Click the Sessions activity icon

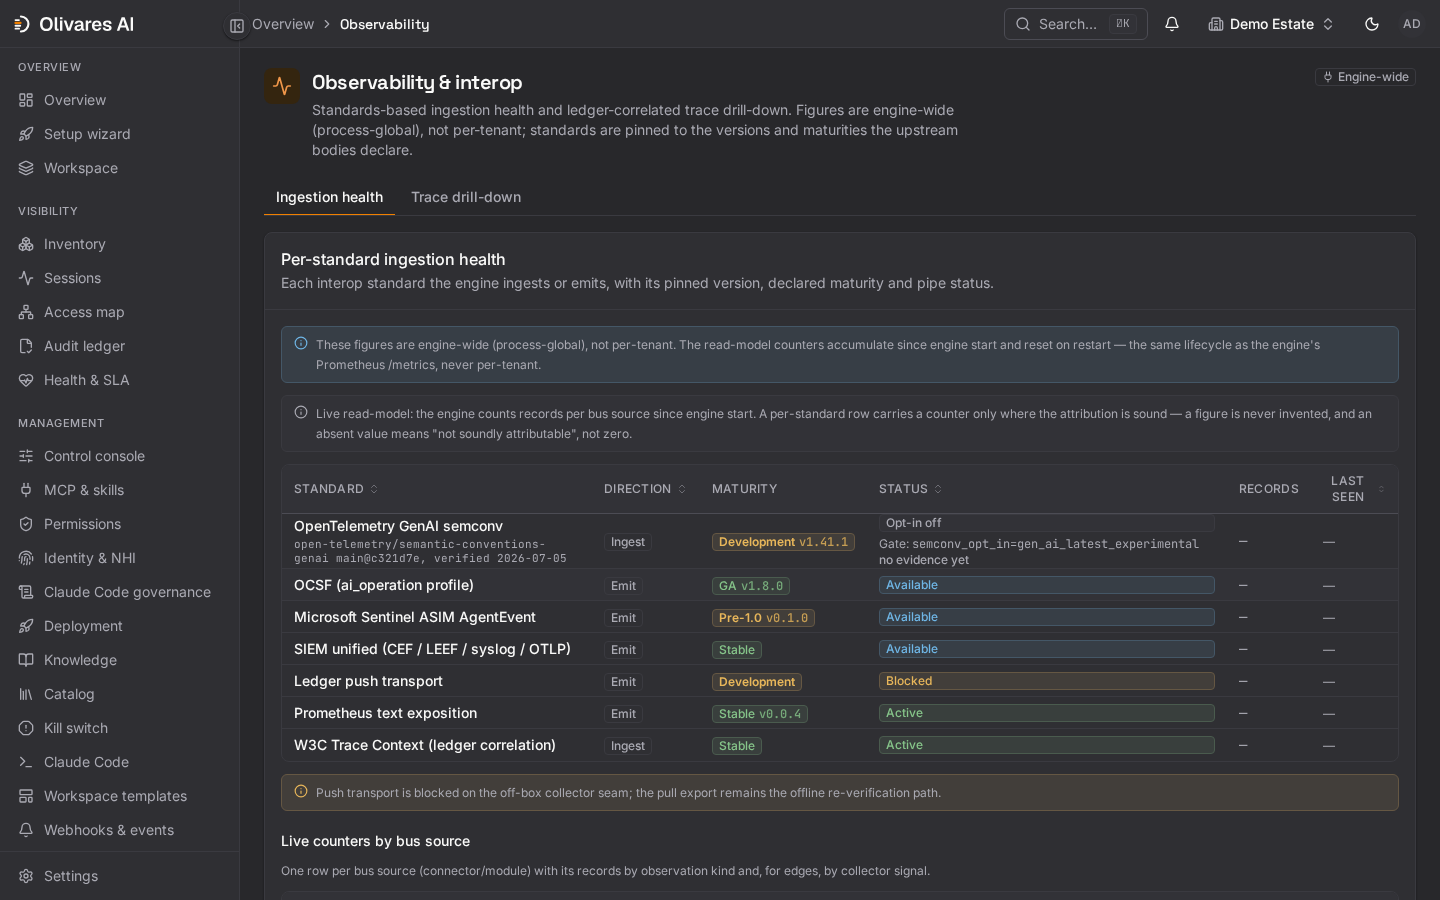[26, 278]
